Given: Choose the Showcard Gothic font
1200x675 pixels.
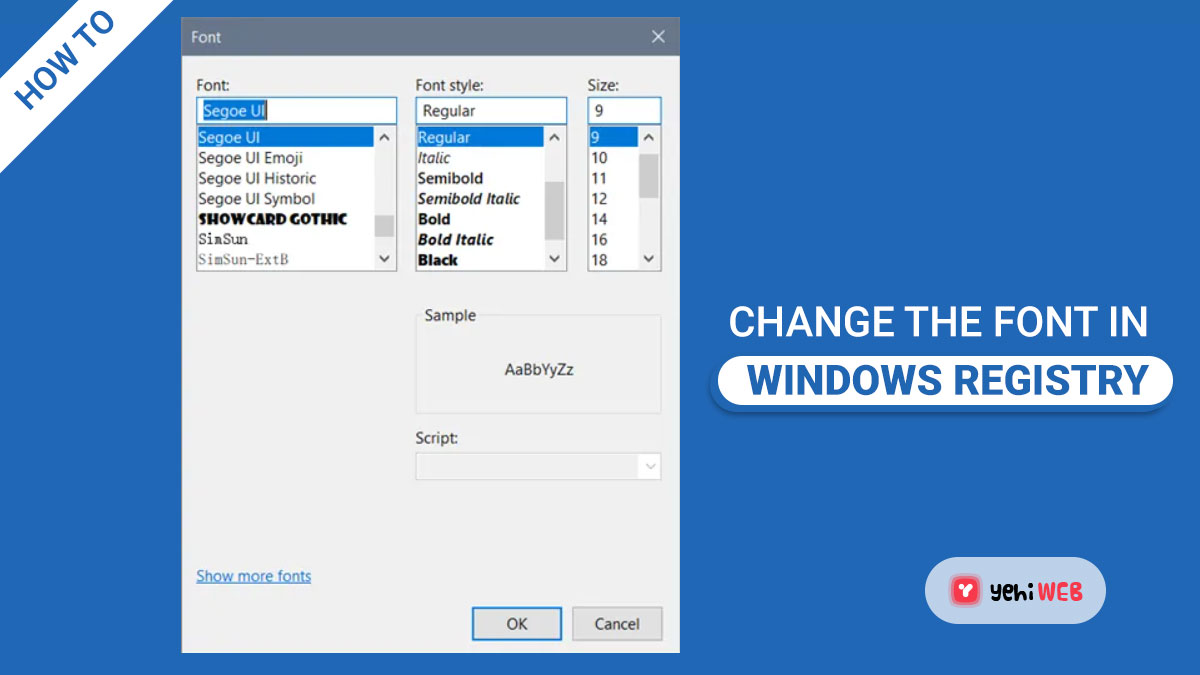Looking at the screenshot, I should click(271, 219).
